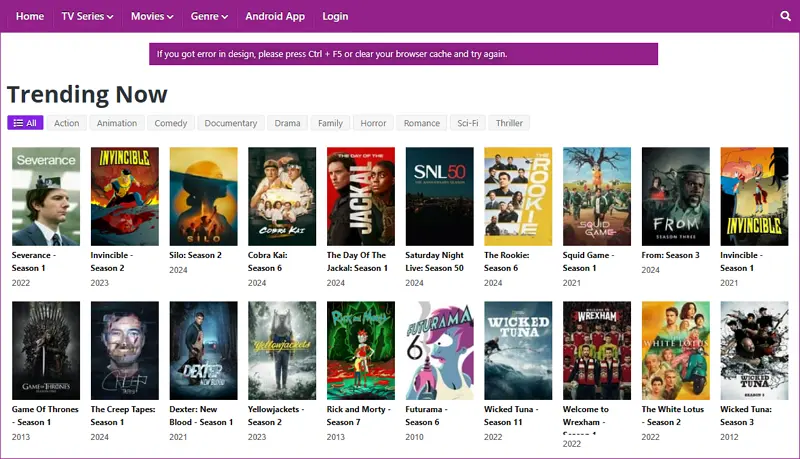Open the Severance poster thumbnail
Screen dimensions: 800x459
46,196
